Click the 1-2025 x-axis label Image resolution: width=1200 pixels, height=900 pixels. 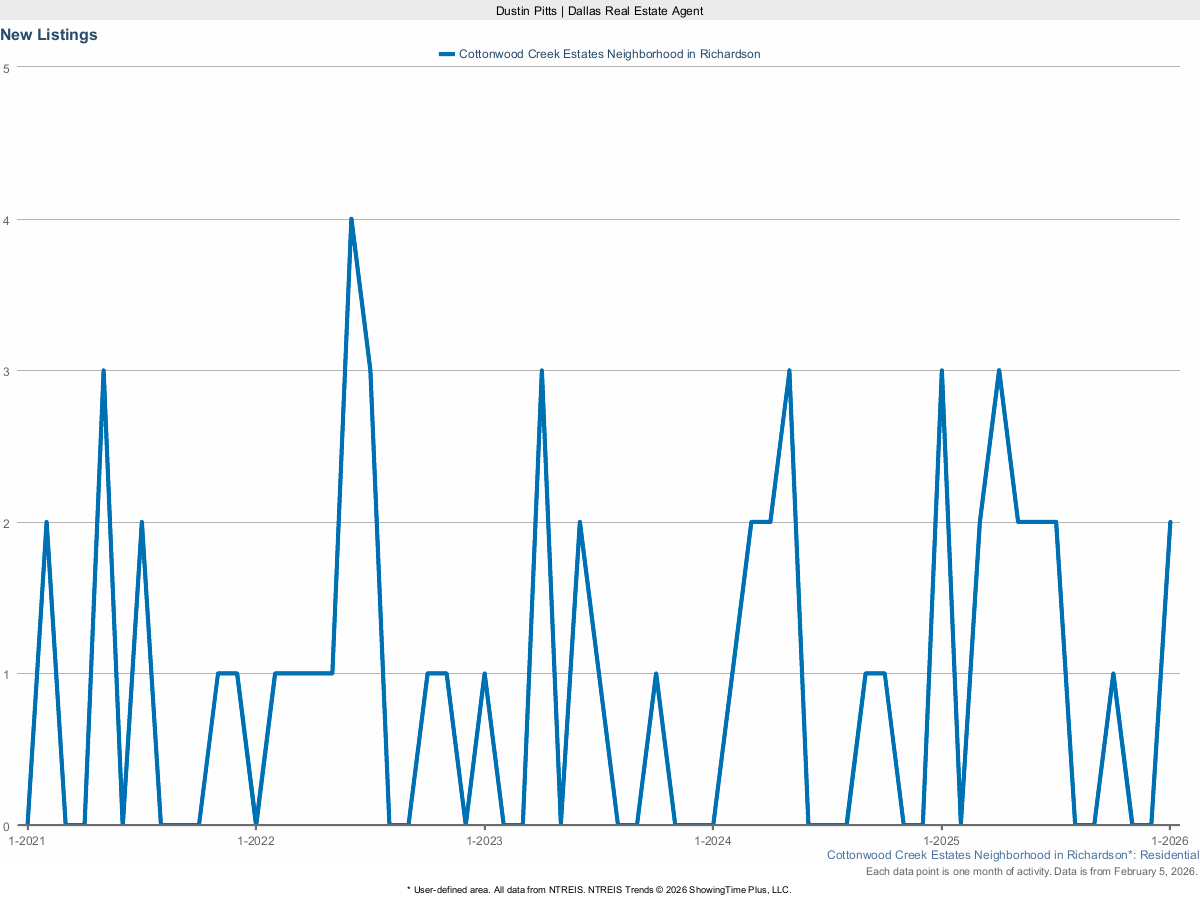(941, 841)
